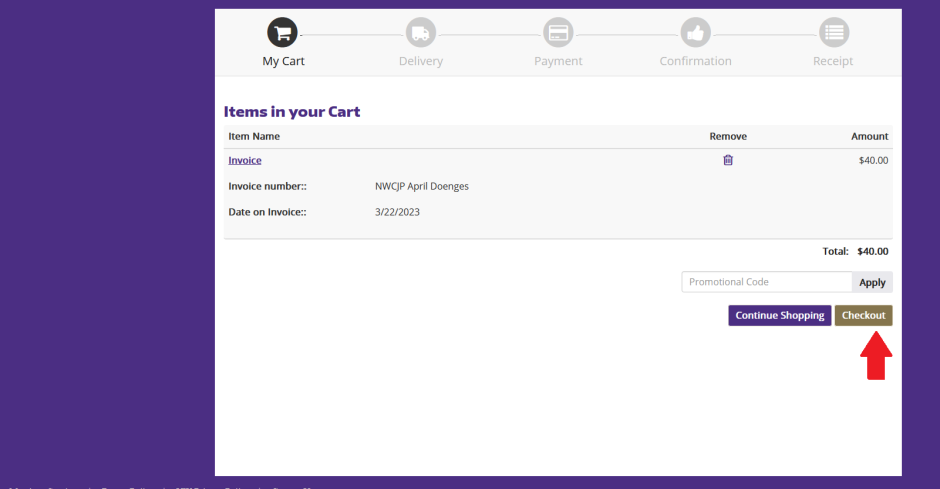Viewport: 940px width, 489px height.
Task: Click the Date on Invoice:: field label
Action: (267, 212)
